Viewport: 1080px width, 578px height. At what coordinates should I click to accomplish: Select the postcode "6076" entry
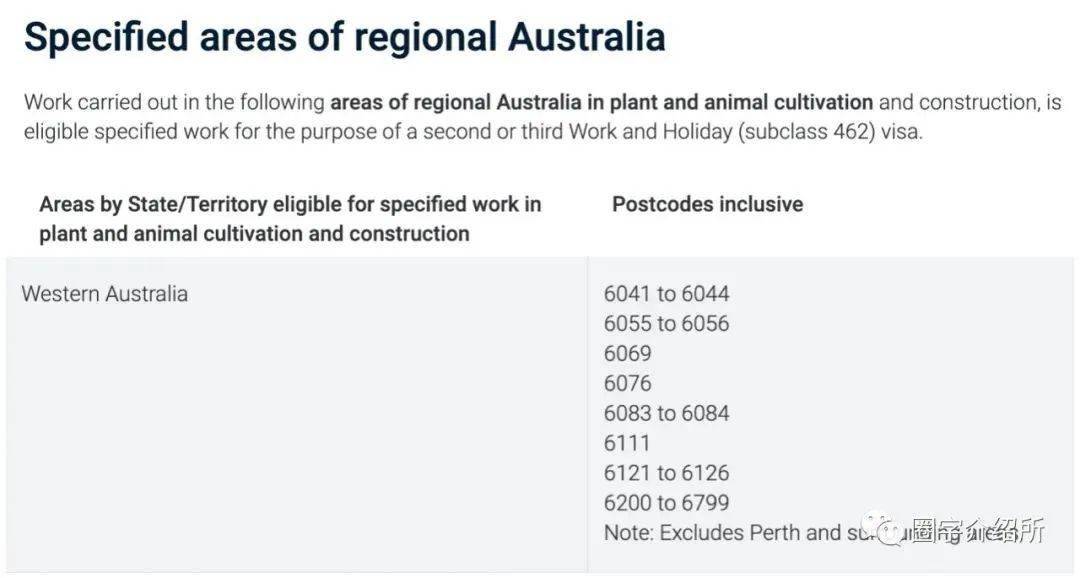tap(627, 383)
